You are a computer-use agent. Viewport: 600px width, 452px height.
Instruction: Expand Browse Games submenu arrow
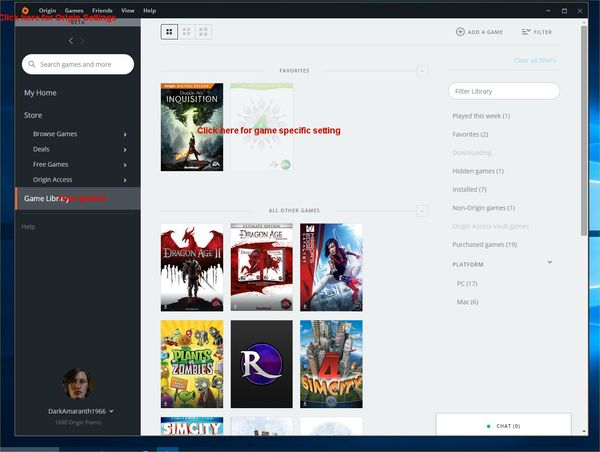pyautogui.click(x=125, y=134)
